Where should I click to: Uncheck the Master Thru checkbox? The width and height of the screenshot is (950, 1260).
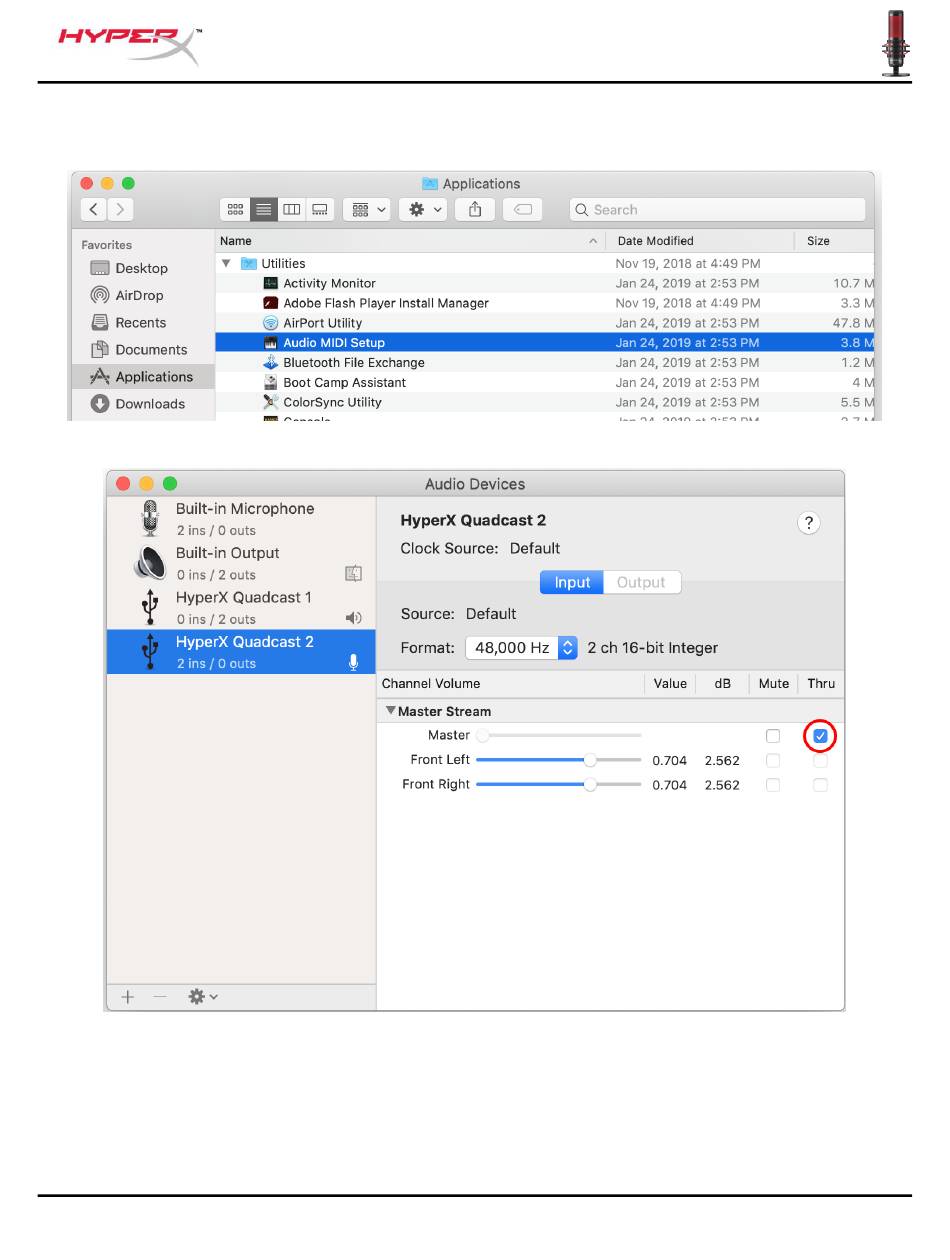pyautogui.click(x=820, y=736)
